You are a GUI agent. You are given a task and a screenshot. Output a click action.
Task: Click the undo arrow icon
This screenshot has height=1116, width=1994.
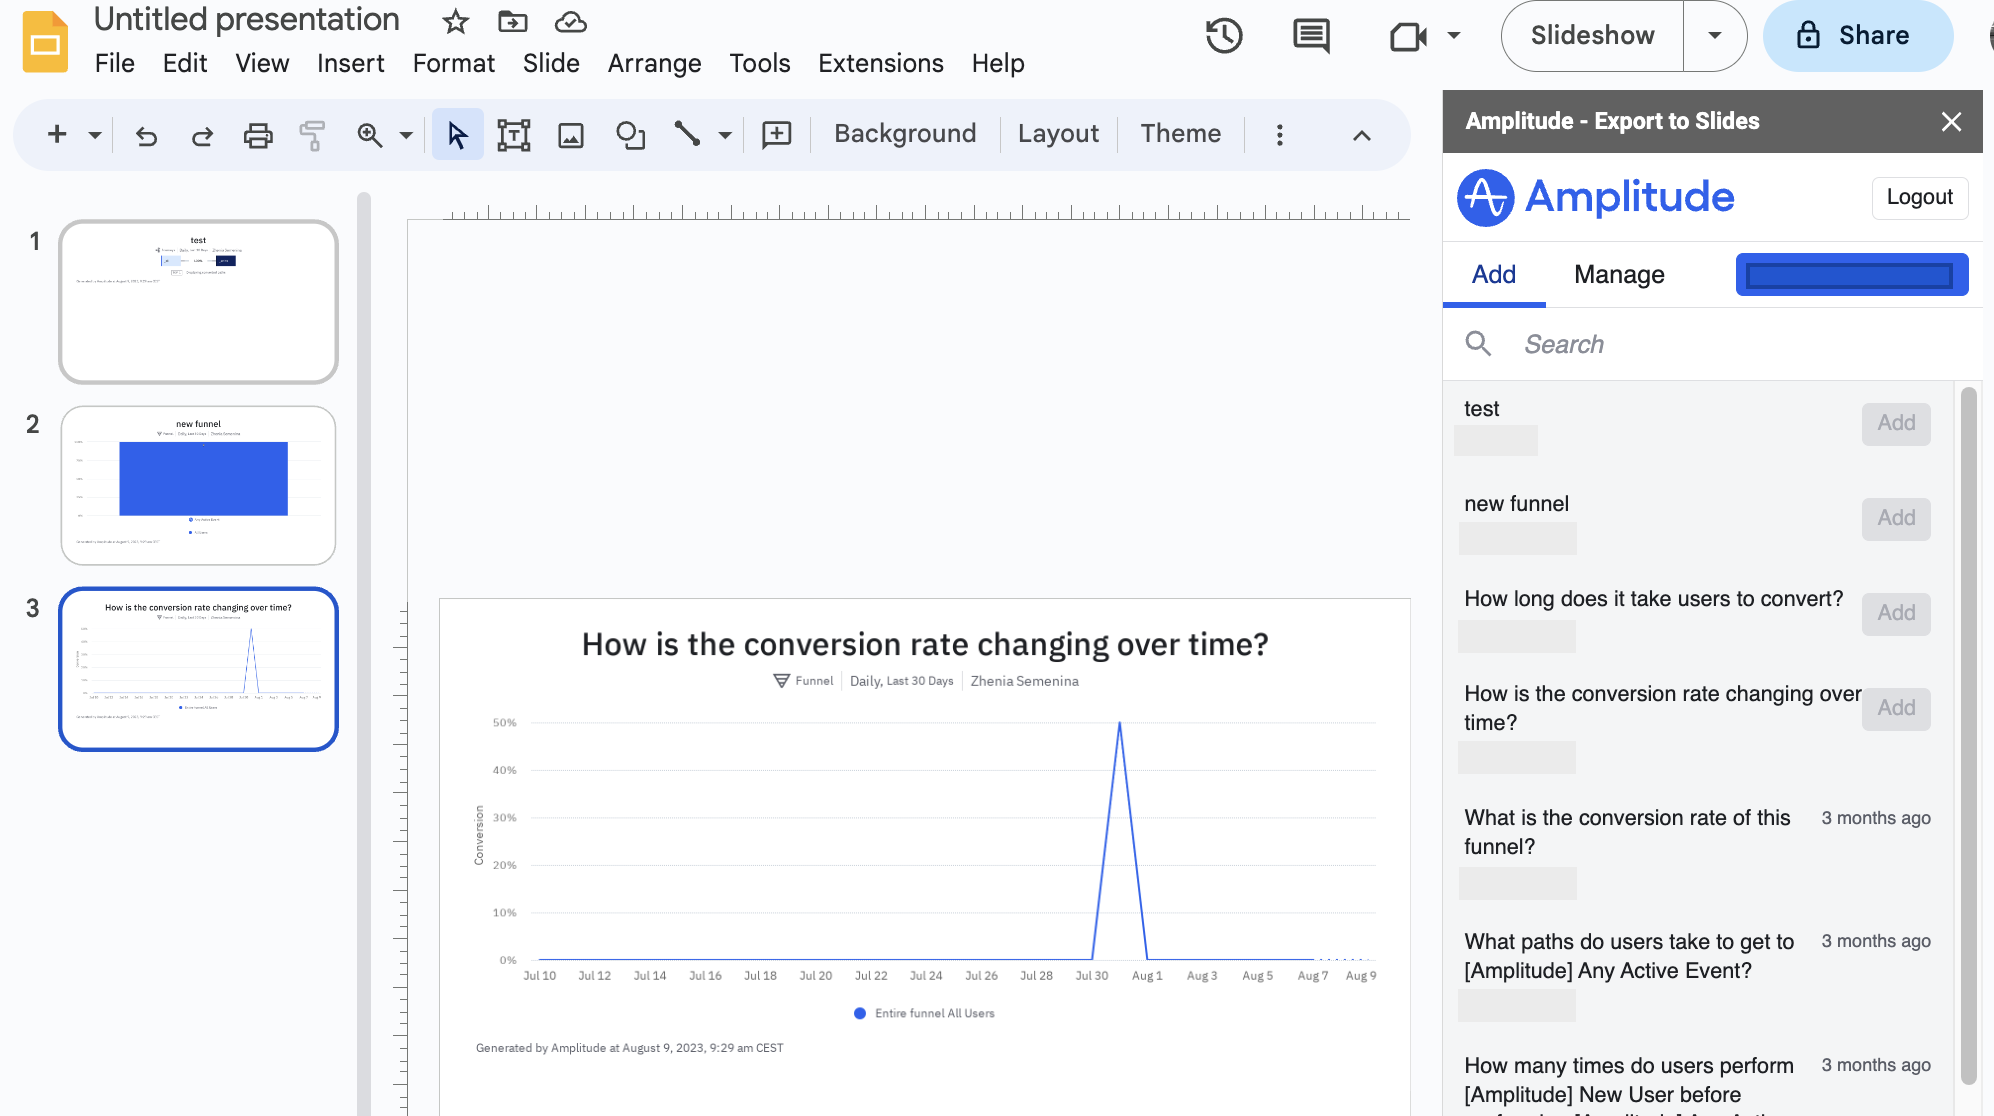[x=147, y=135]
